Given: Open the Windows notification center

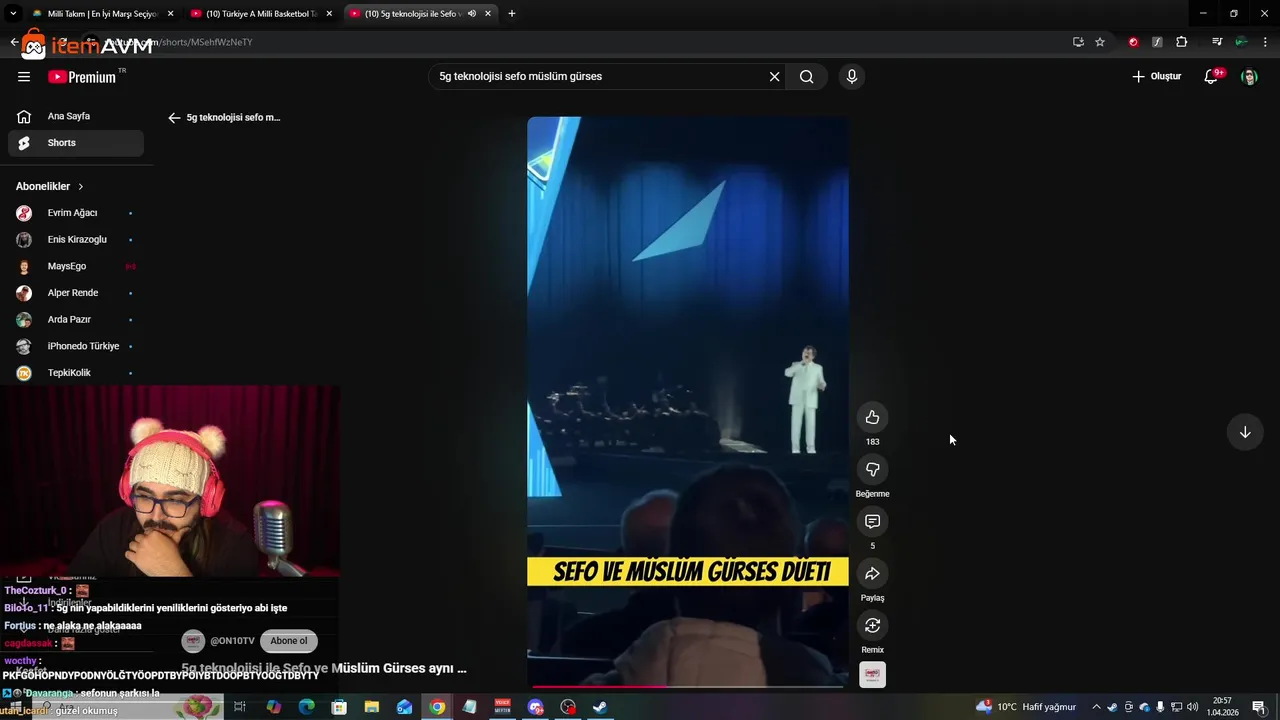Looking at the screenshot, I should 1259,707.
